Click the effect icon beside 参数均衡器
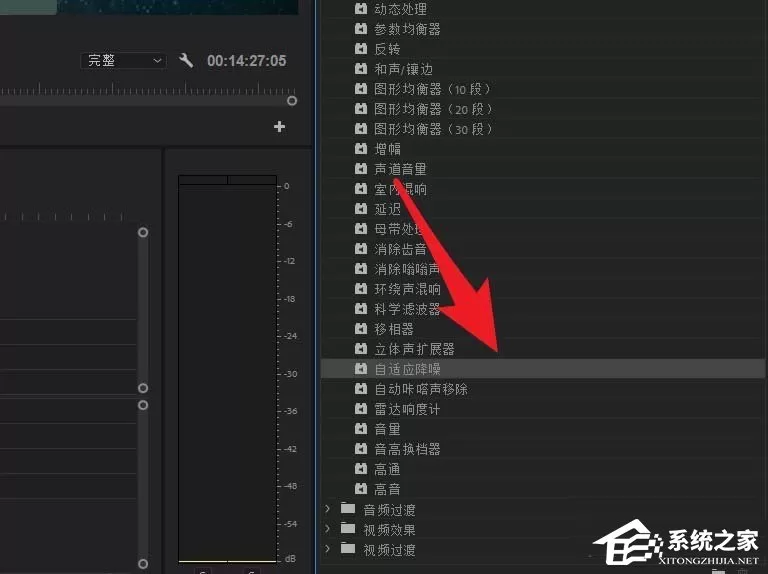Image resolution: width=768 pixels, height=574 pixels. click(x=361, y=29)
